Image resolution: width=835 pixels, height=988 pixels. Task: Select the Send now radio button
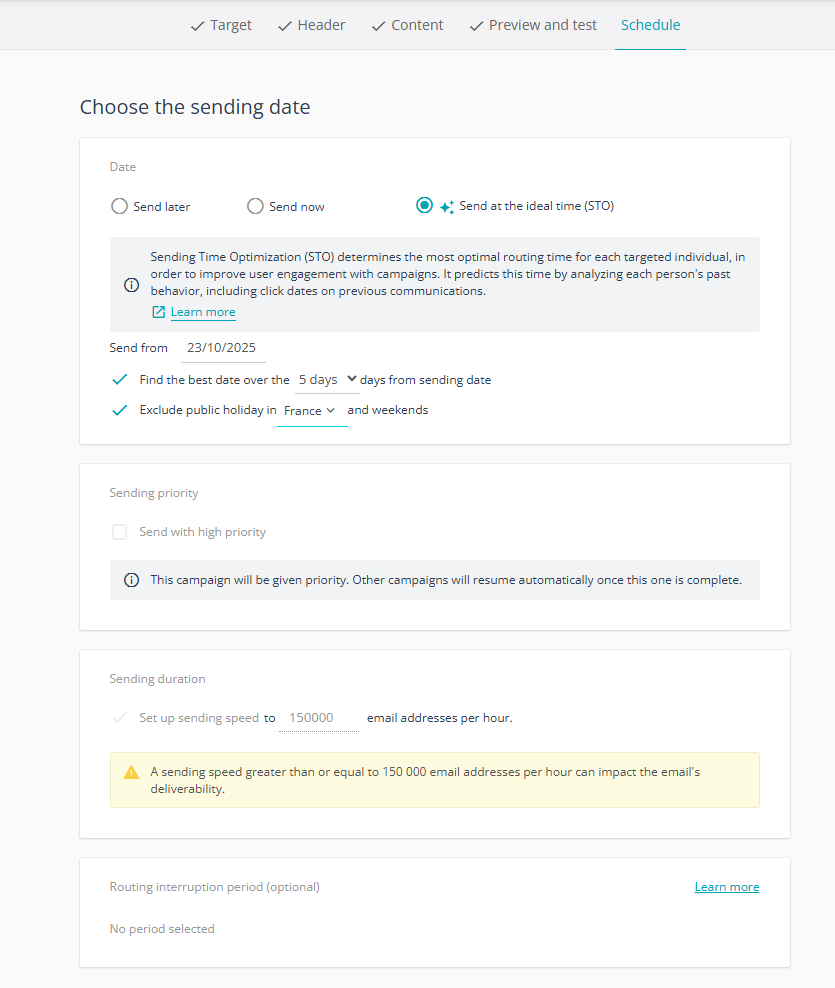(255, 206)
